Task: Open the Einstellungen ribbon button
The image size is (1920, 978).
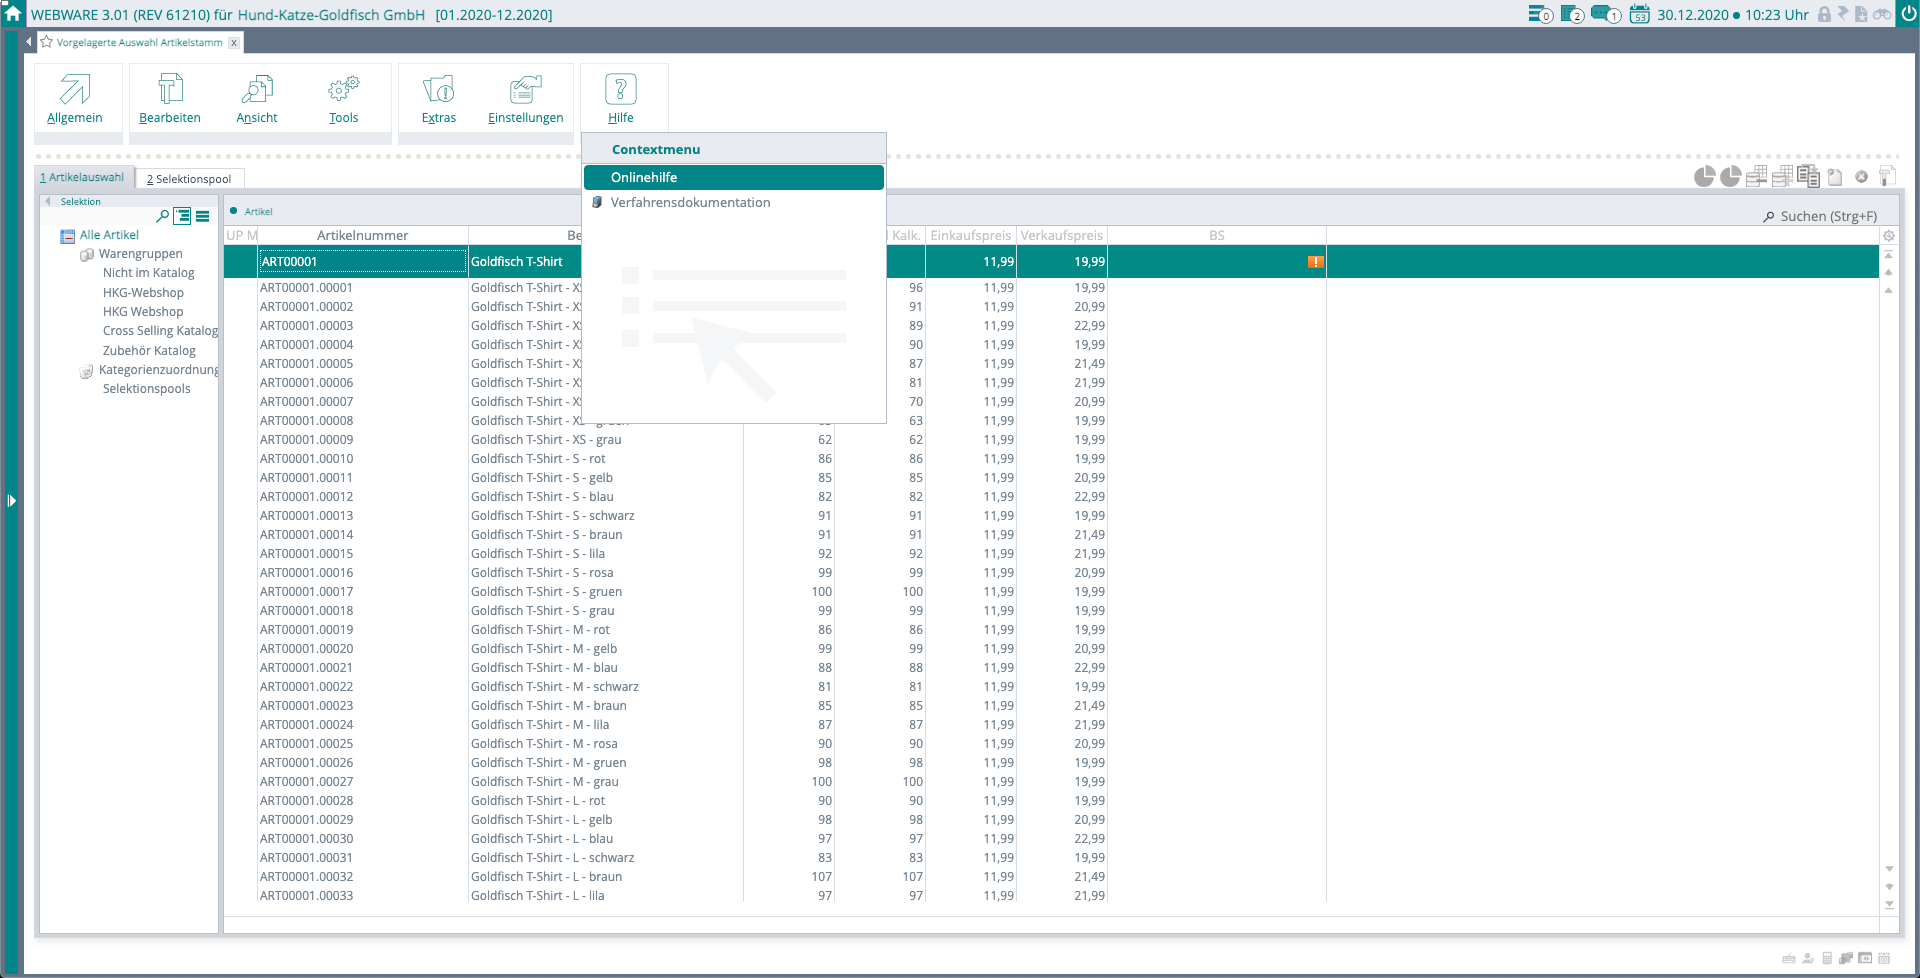Action: (525, 99)
